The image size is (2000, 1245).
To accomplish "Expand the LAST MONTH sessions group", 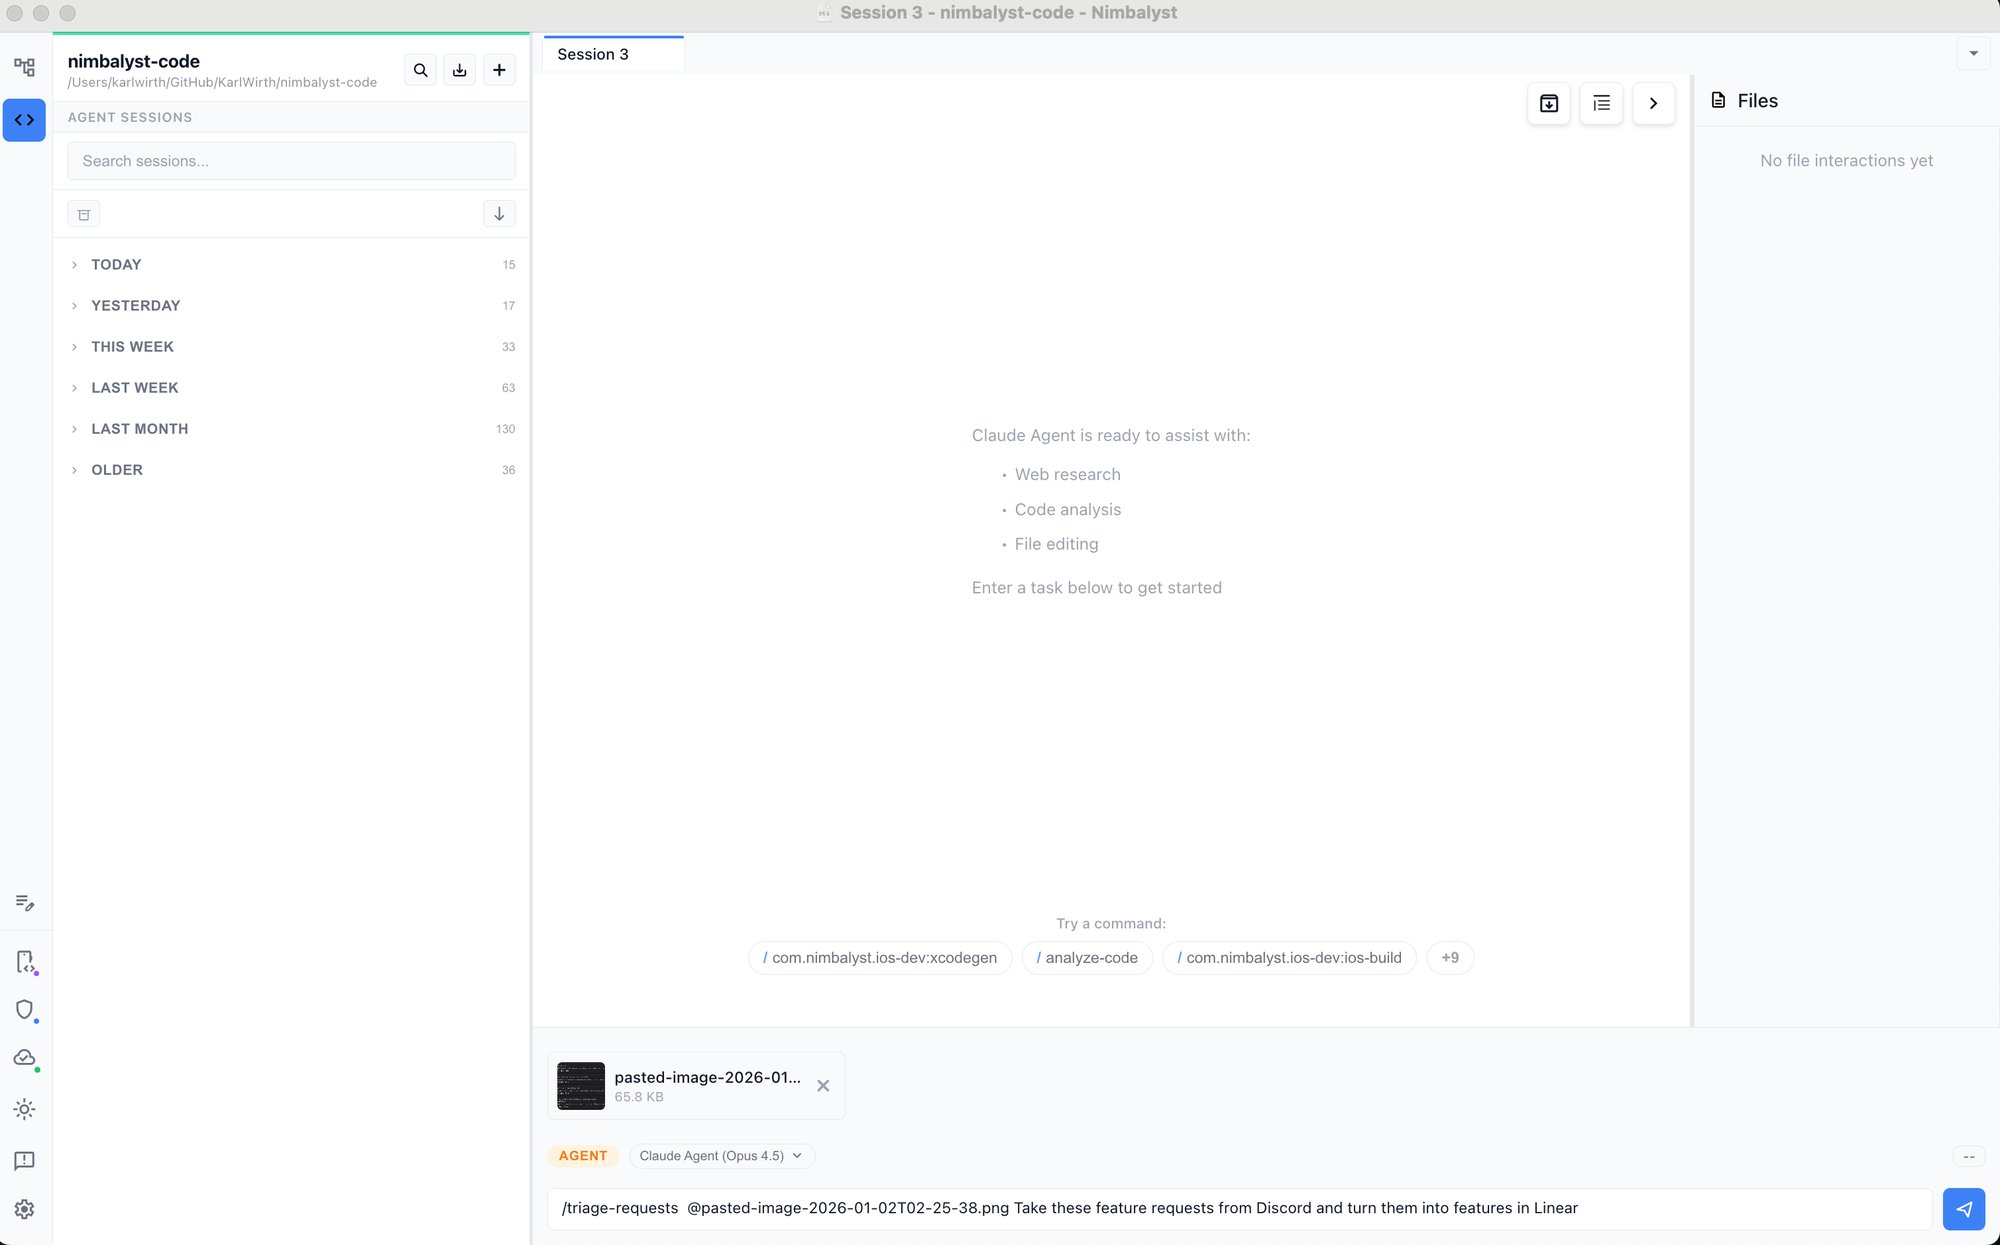I will [139, 429].
